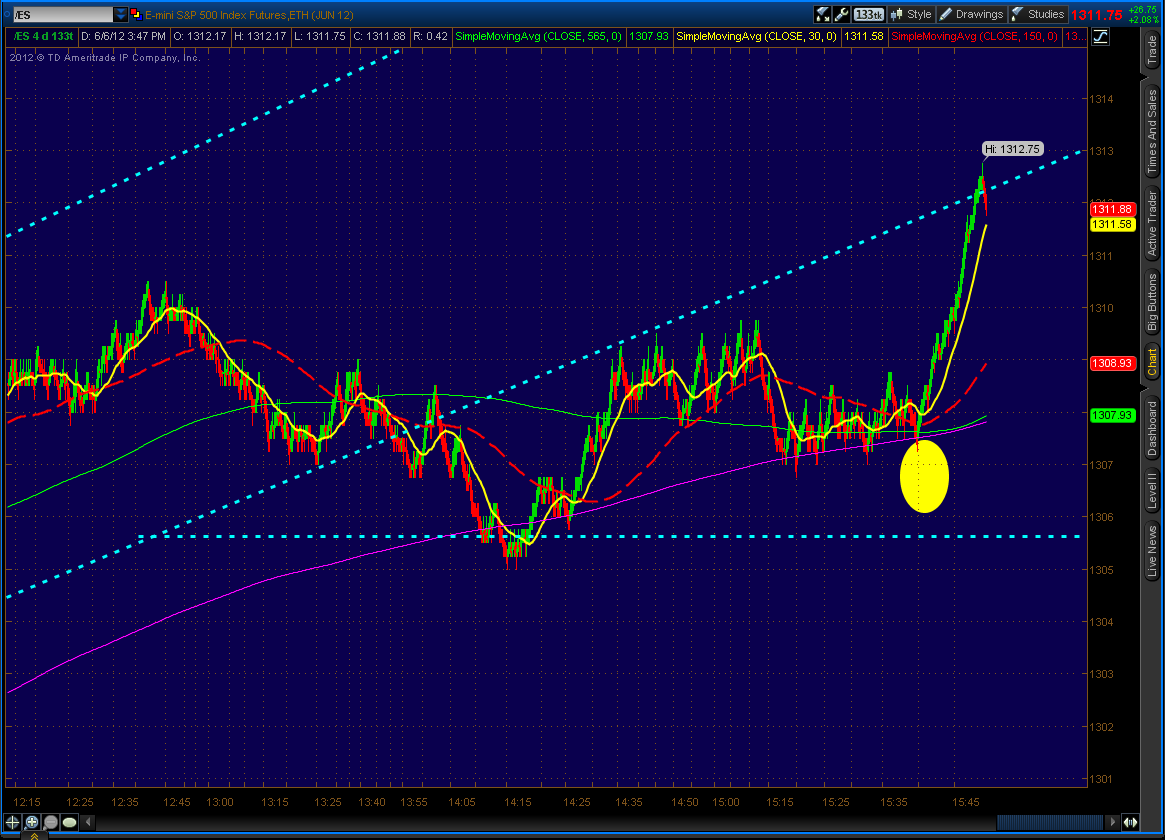
Task: Click the 1305 price axis label
Action: coord(1101,570)
